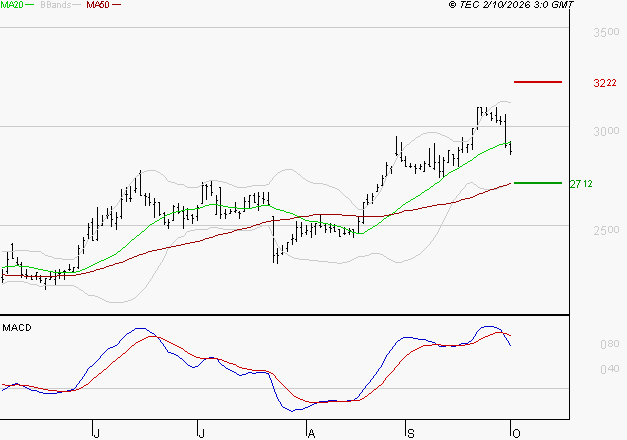
Task: Click the first J month label
Action: click(96, 433)
